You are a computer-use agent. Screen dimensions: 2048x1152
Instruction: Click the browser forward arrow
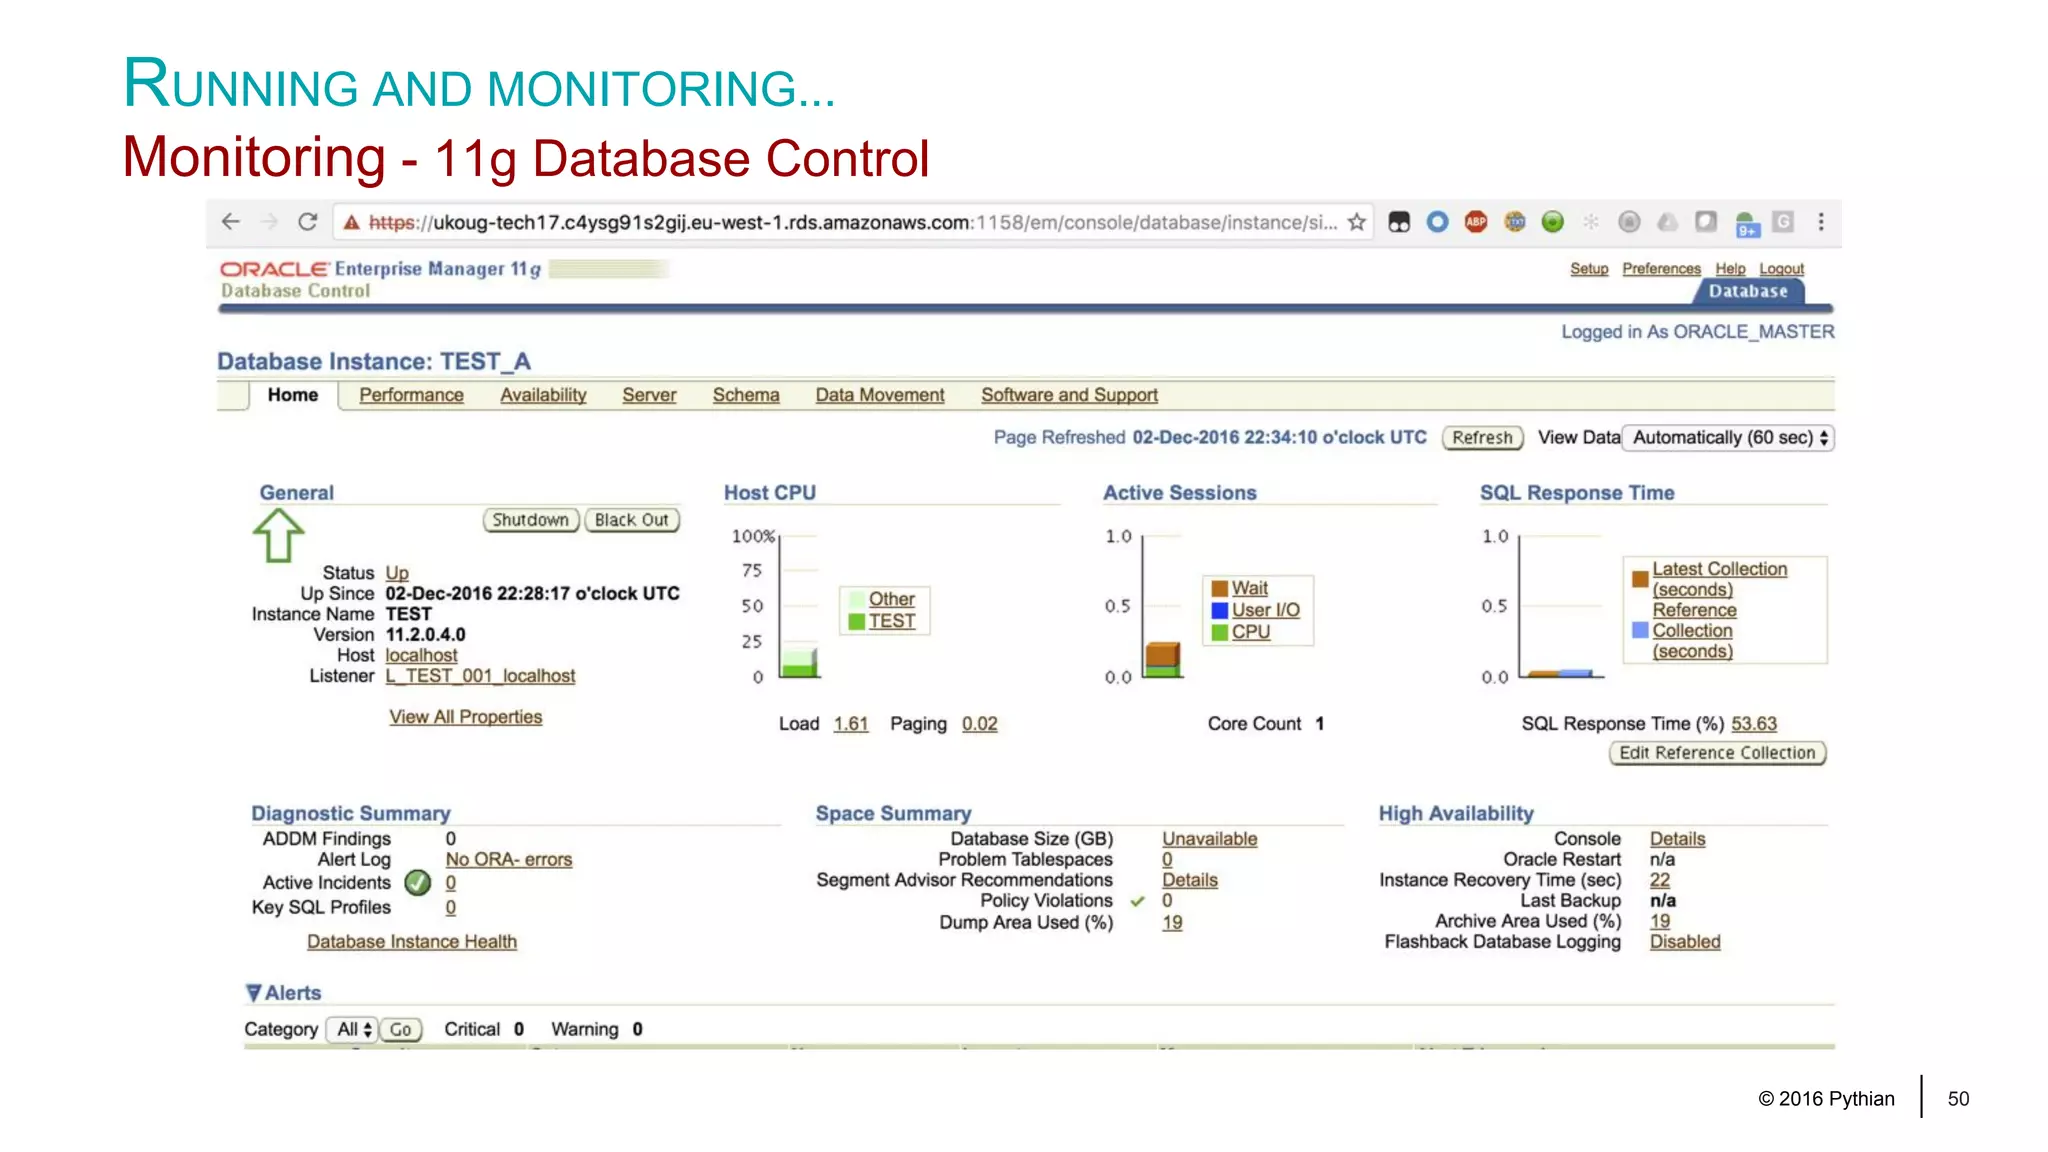click(269, 222)
